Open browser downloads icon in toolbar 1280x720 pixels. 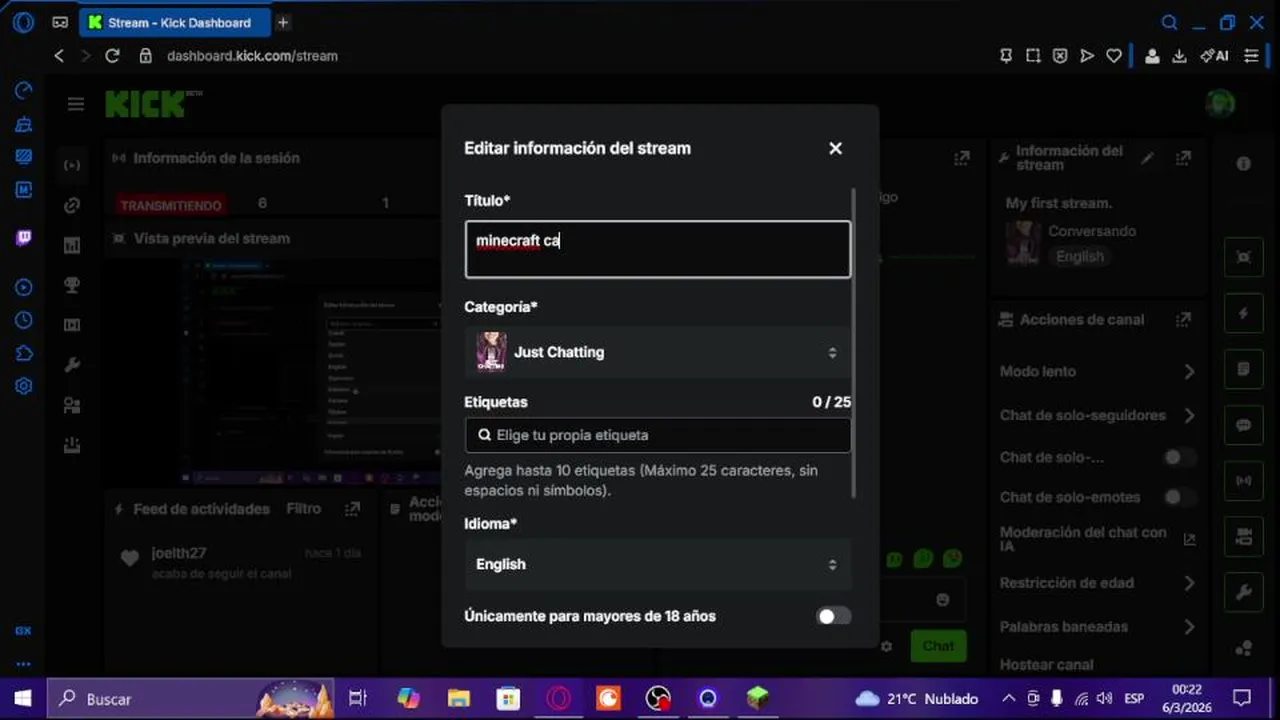(1179, 56)
